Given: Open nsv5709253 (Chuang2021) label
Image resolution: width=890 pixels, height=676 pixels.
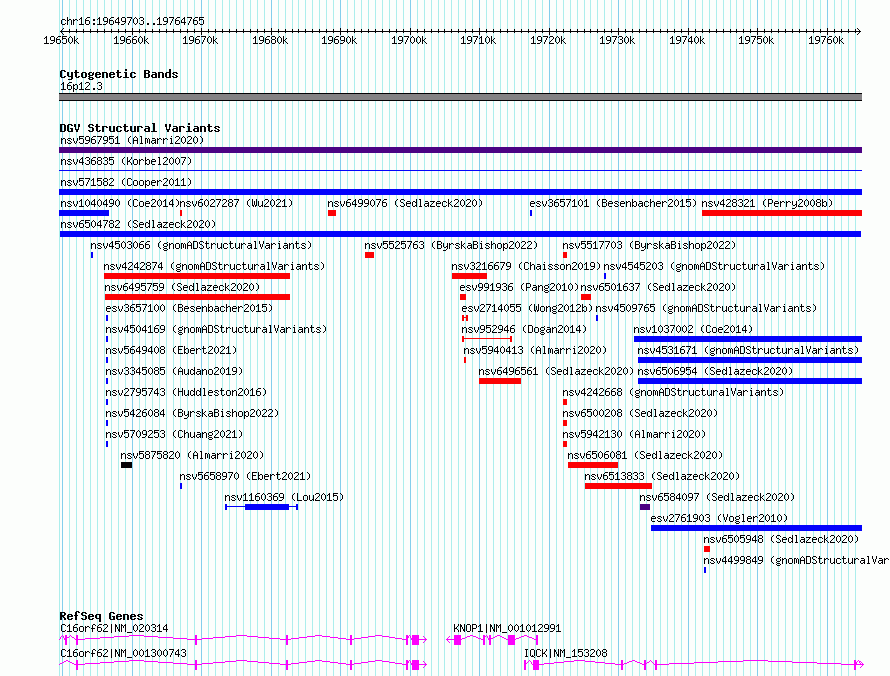Looking at the screenshot, I should 174,434.
